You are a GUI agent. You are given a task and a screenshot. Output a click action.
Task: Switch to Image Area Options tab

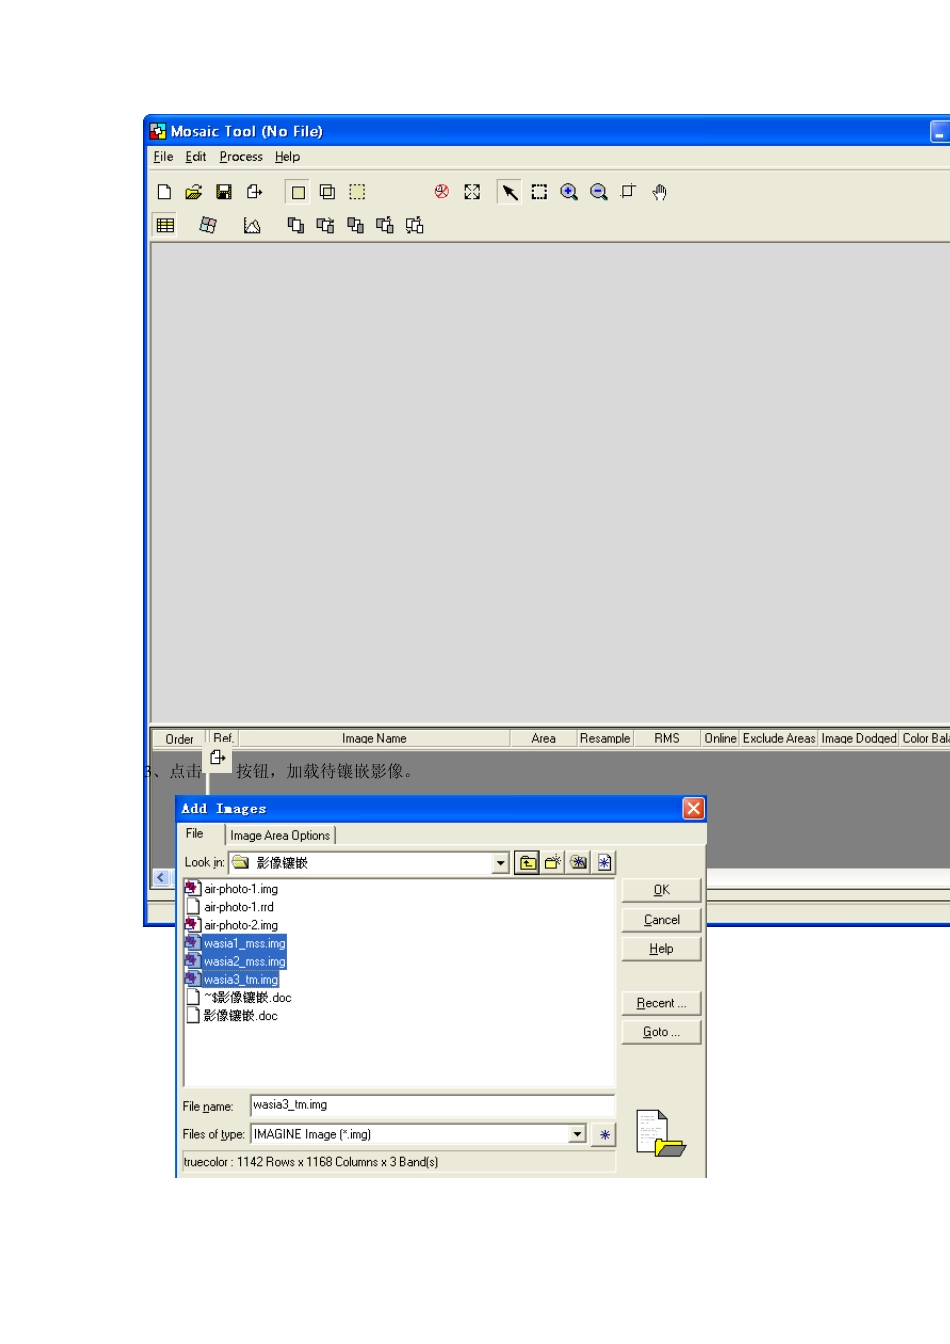point(280,835)
